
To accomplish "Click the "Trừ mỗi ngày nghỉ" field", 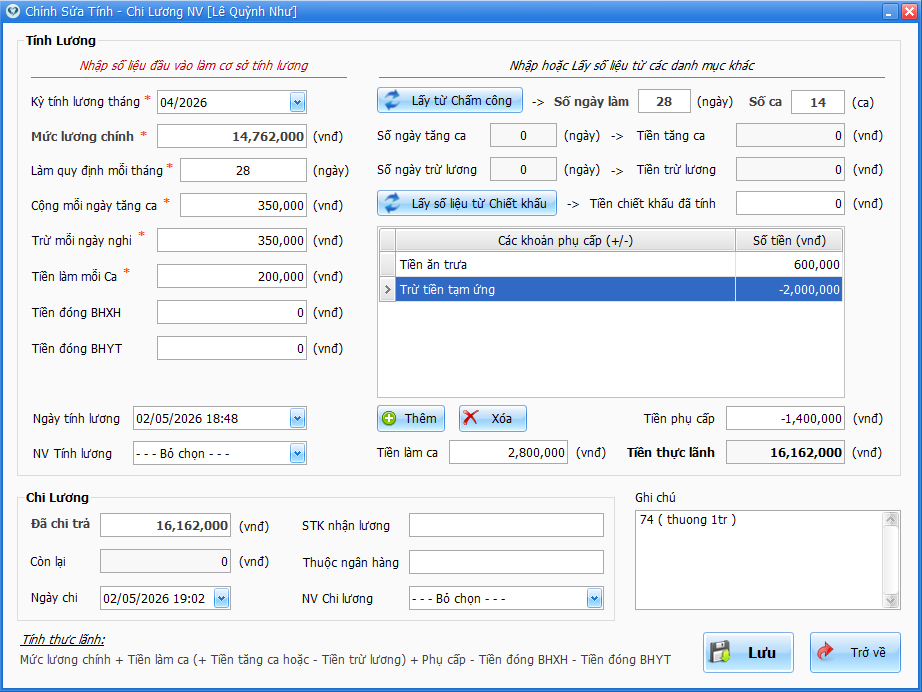I will [x=232, y=240].
